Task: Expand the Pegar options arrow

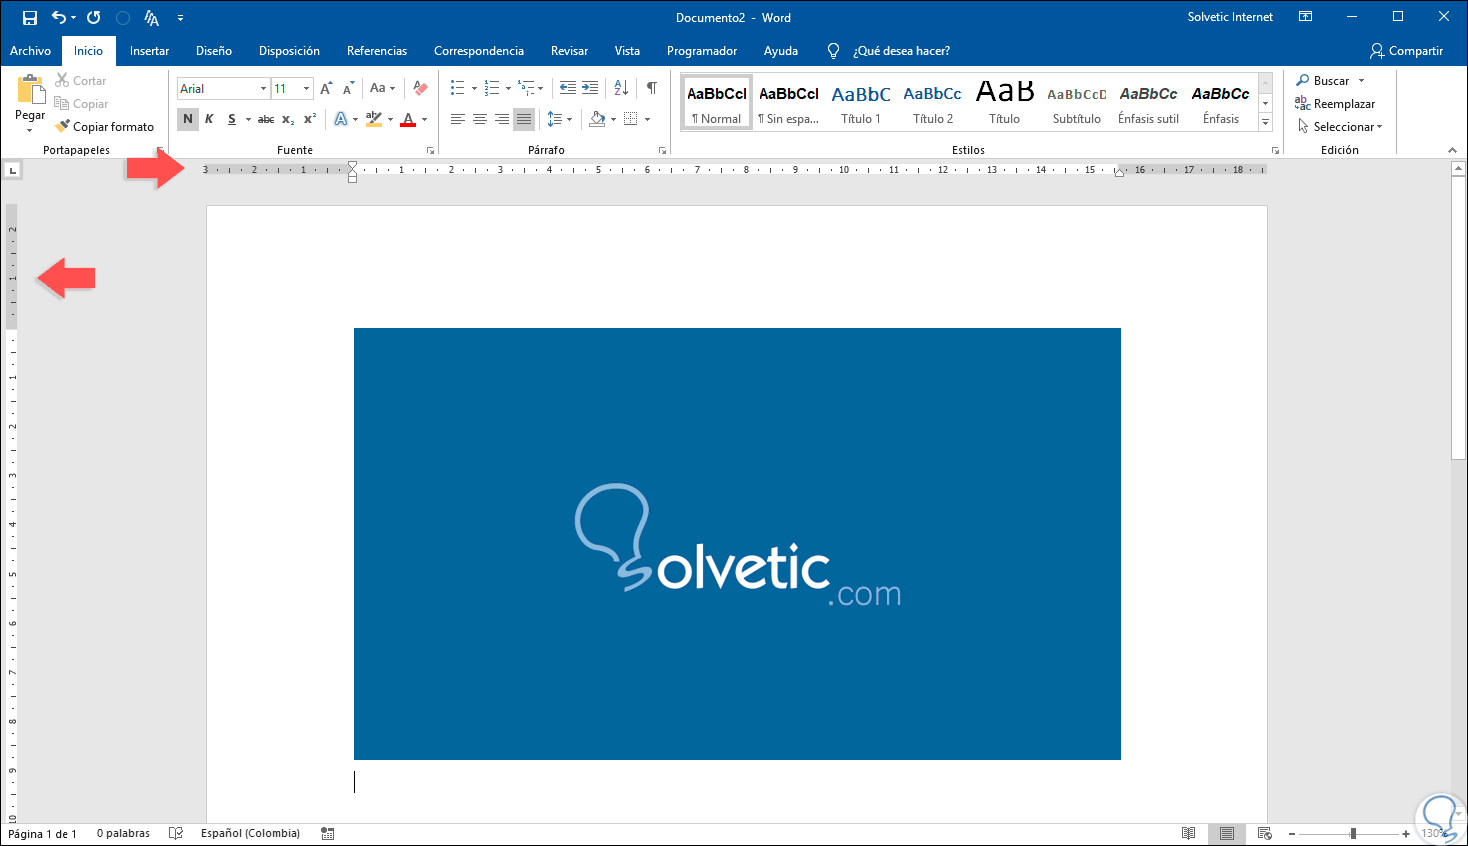Action: pos(30,131)
